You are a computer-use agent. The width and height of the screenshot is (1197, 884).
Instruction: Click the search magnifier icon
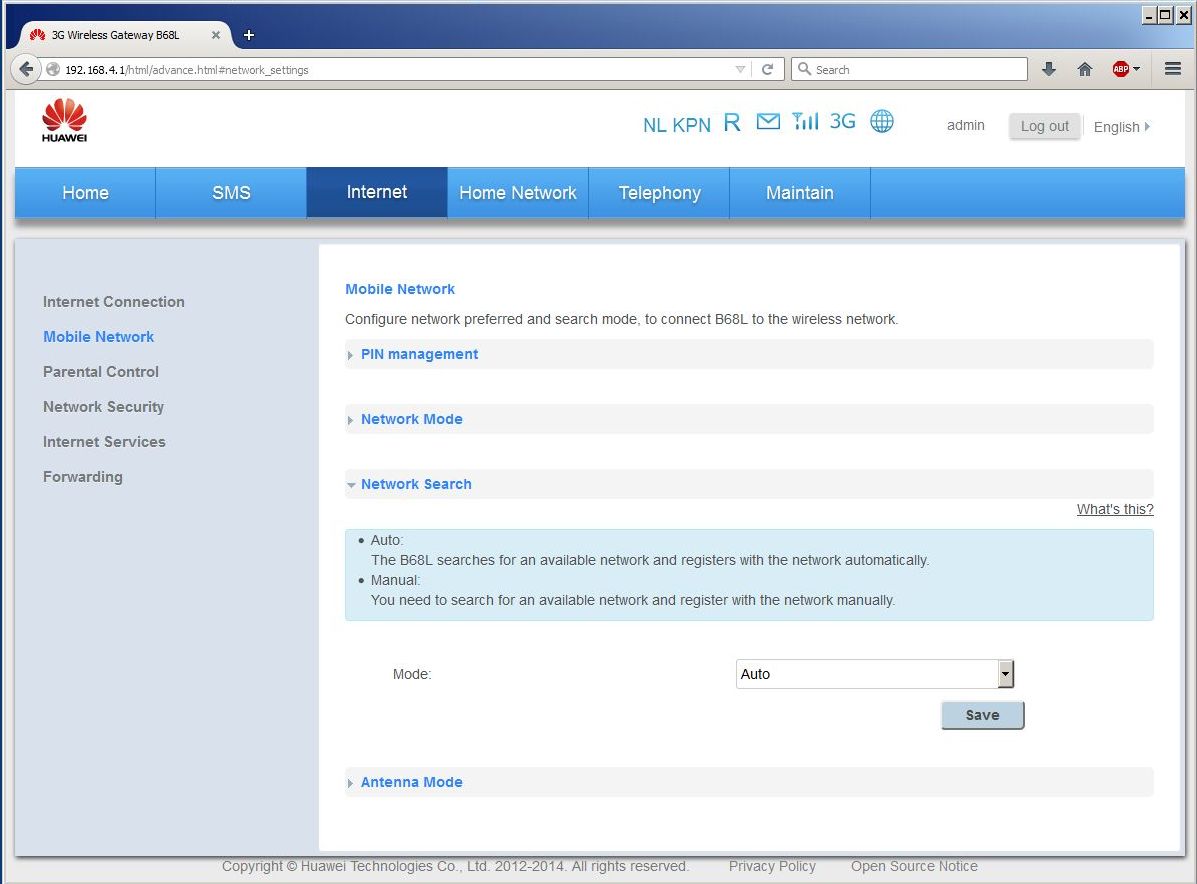click(x=804, y=69)
